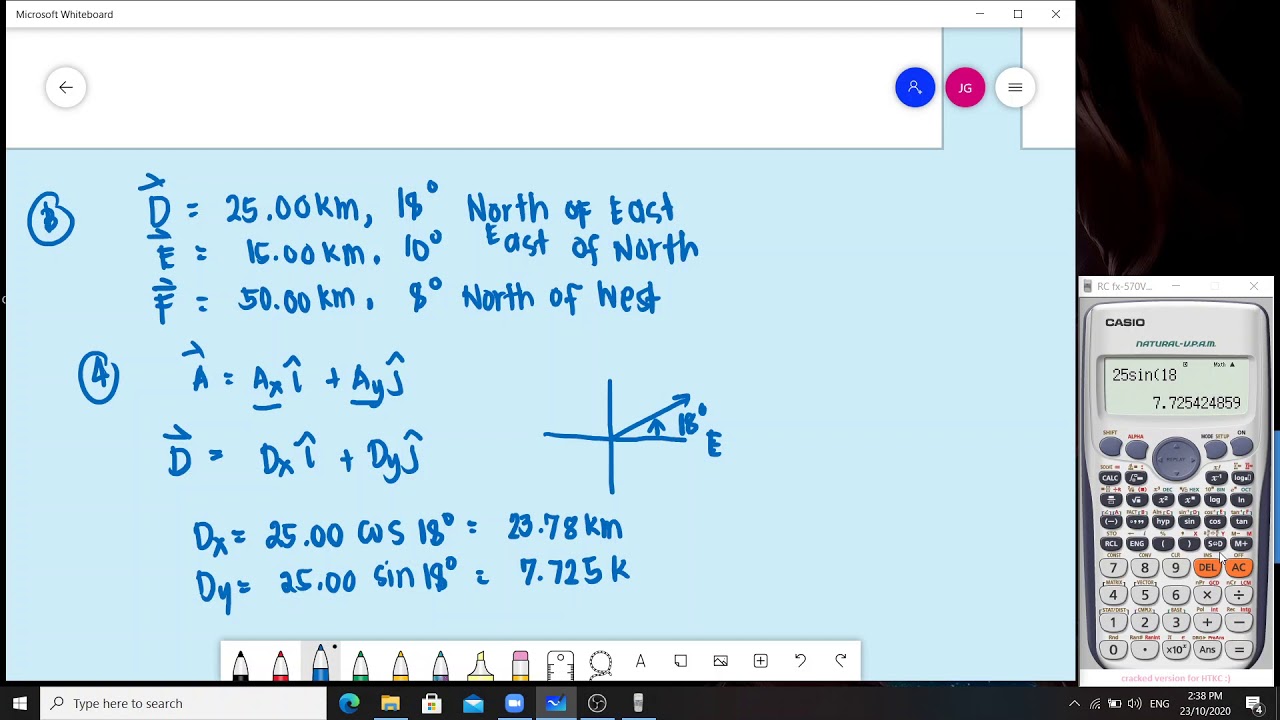1280x720 pixels.
Task: Click the calculator multiply key
Action: (x=1207, y=595)
